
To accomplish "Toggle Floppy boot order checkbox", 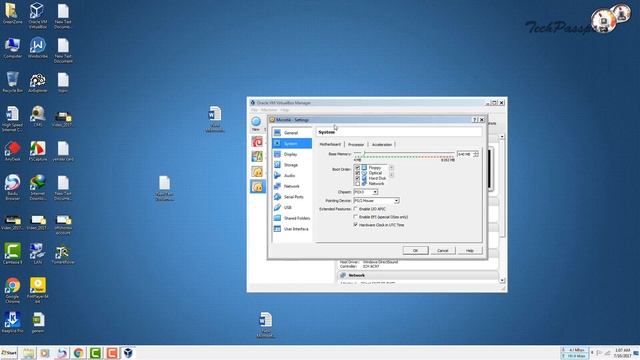I will (357, 168).
